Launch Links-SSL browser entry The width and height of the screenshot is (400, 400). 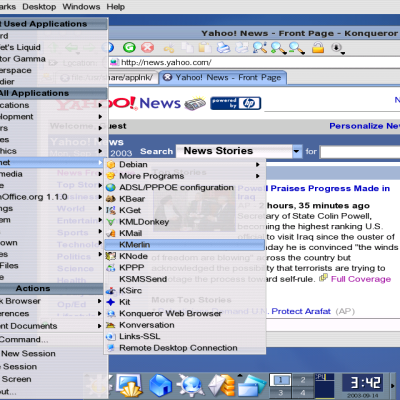(185, 336)
